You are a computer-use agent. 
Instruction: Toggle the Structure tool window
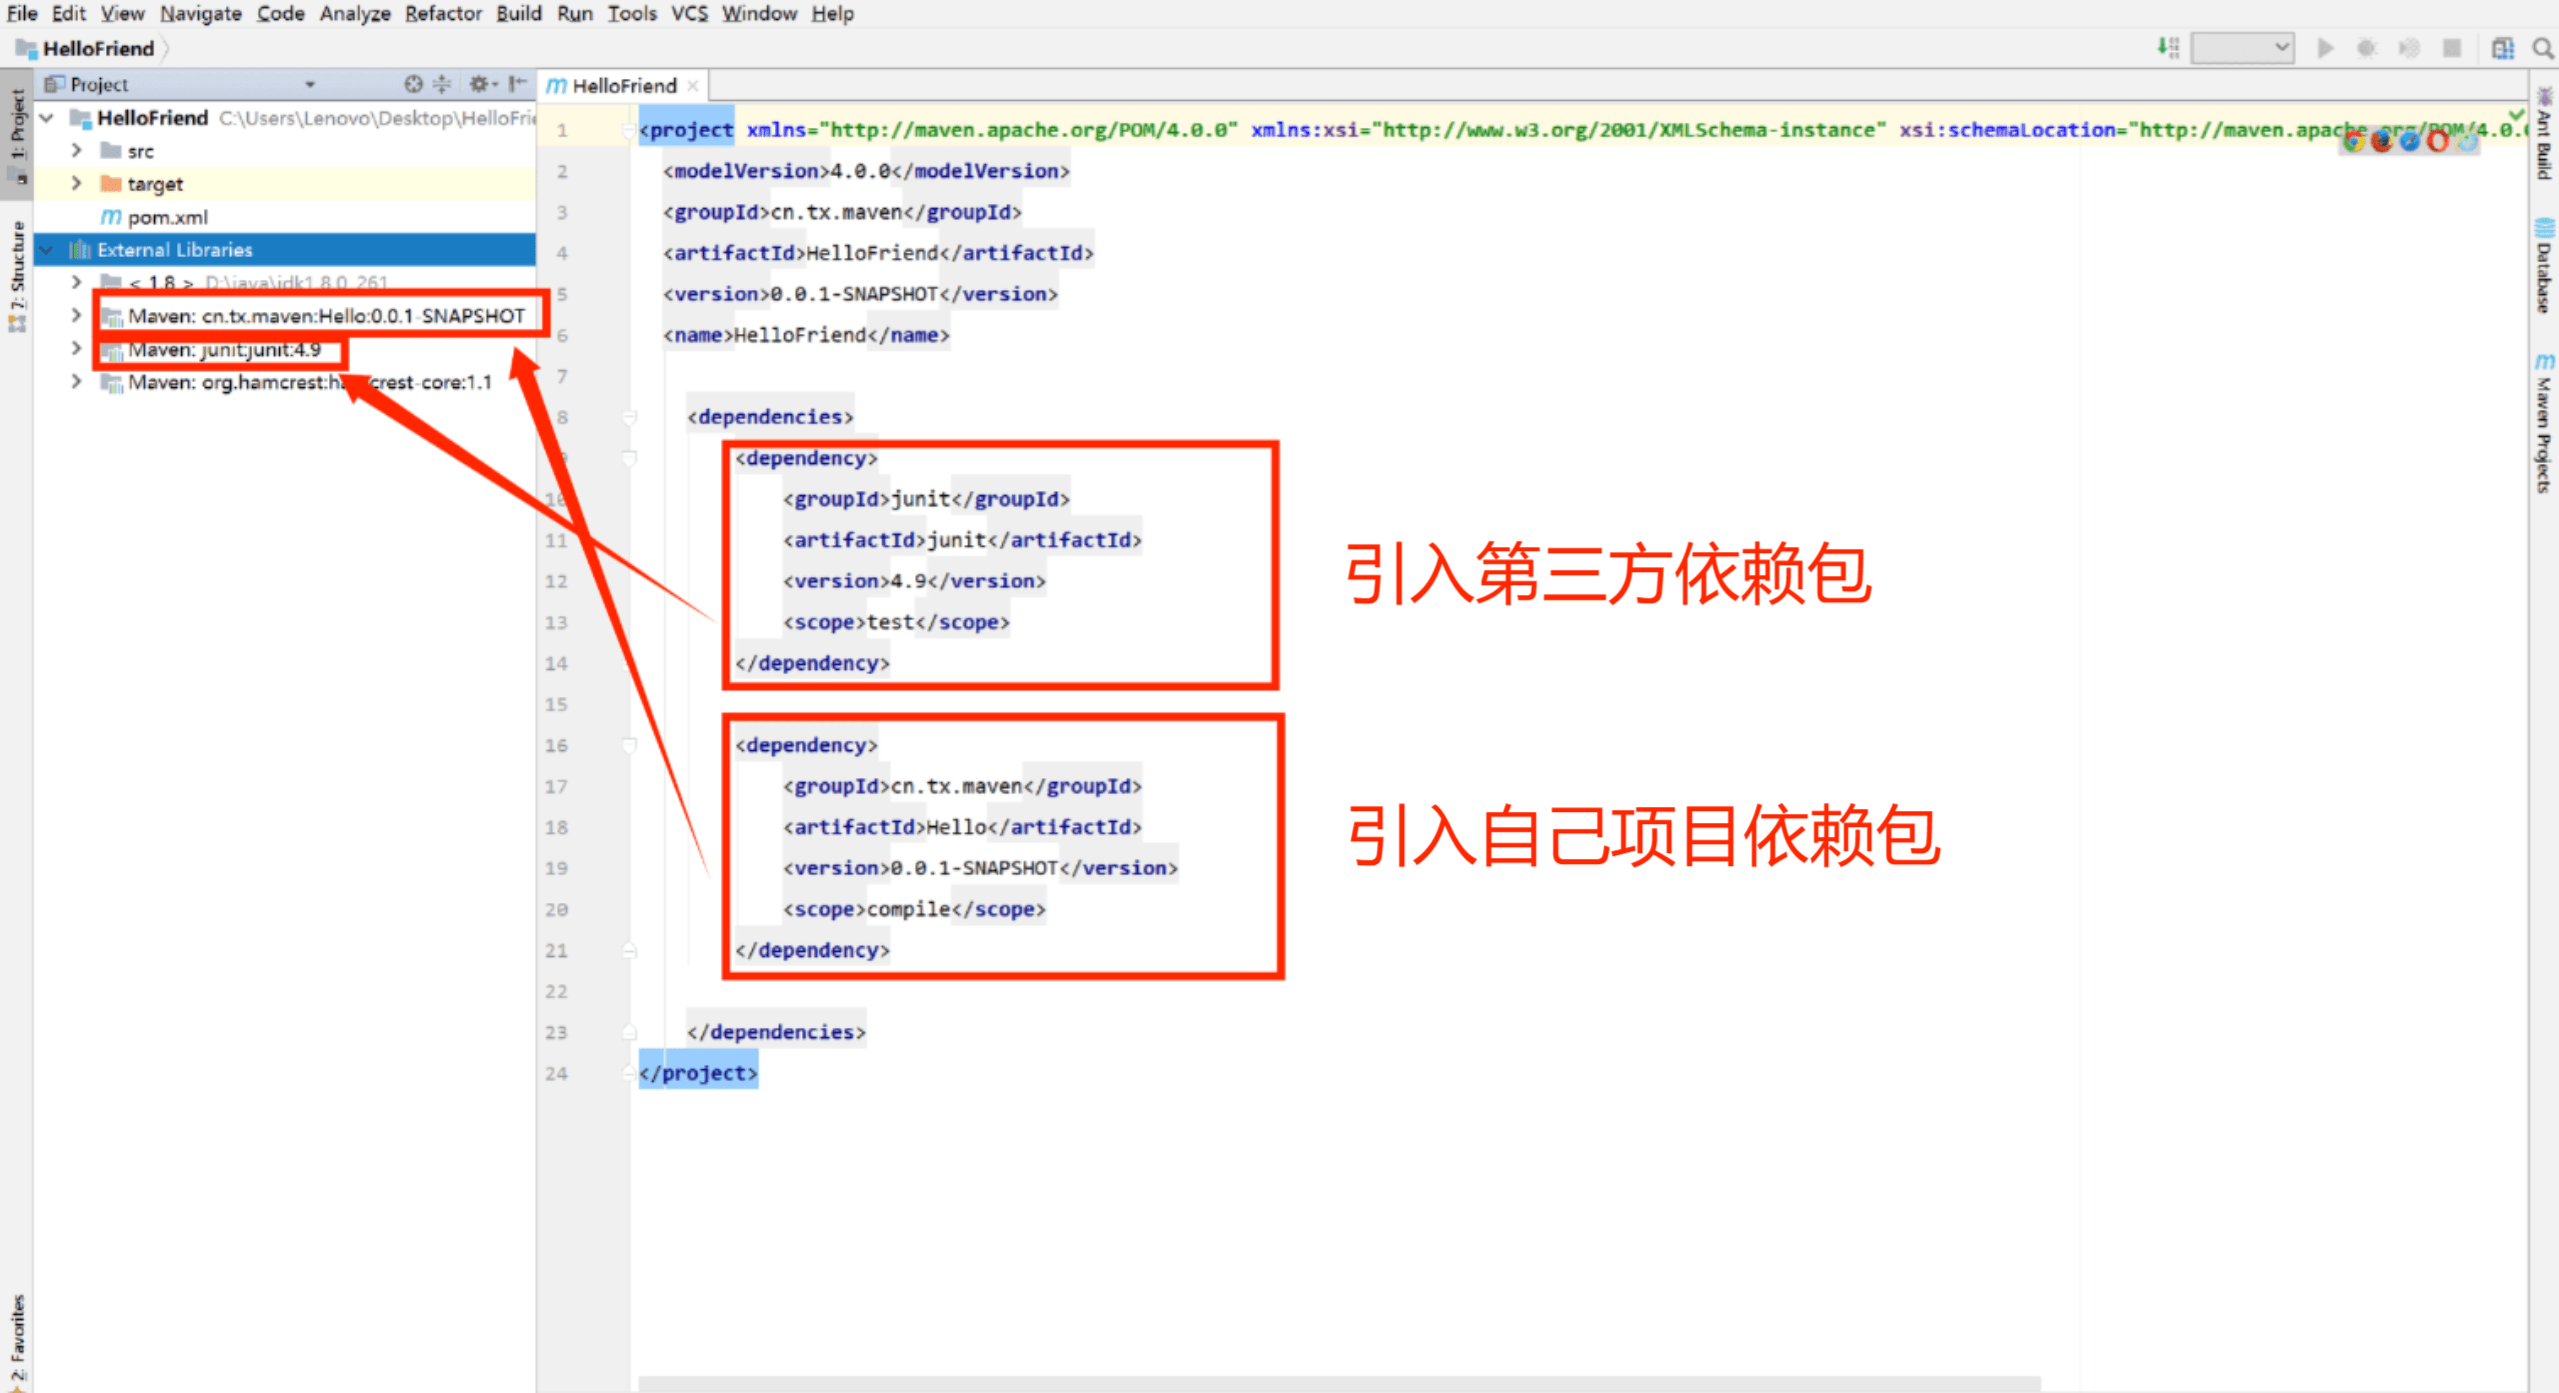17,275
